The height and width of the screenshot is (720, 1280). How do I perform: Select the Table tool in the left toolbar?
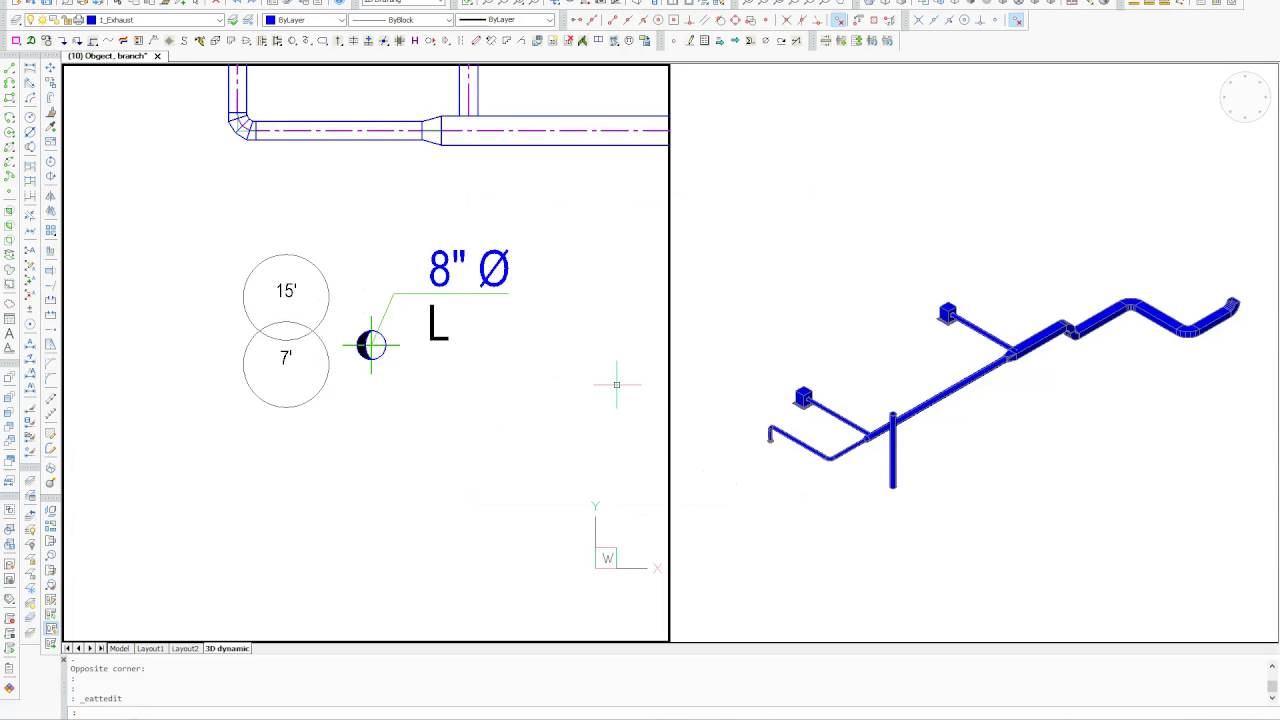click(9, 318)
